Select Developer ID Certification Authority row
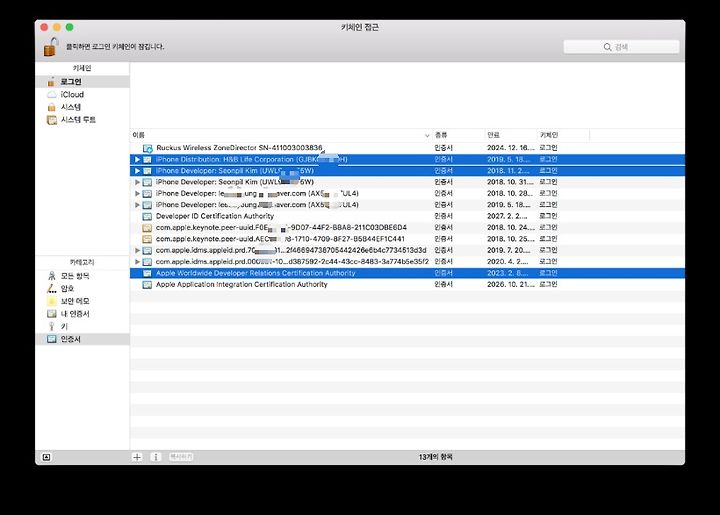Image resolution: width=720 pixels, height=515 pixels. point(407,216)
